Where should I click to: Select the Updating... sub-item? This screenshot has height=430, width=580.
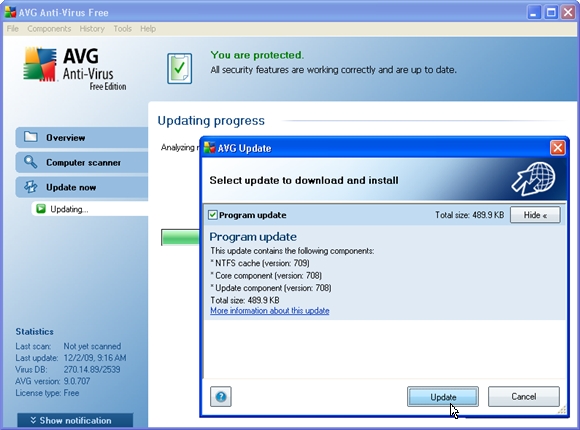pos(90,209)
